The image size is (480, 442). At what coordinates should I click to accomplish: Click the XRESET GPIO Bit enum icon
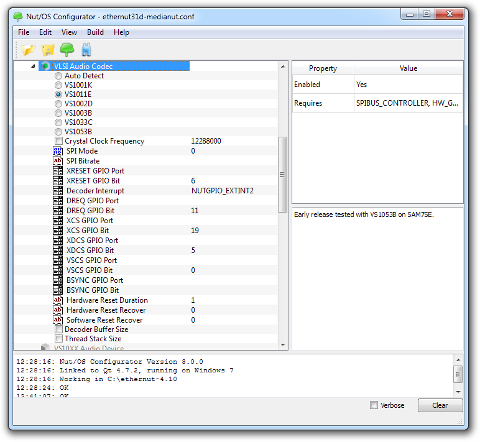coord(58,181)
